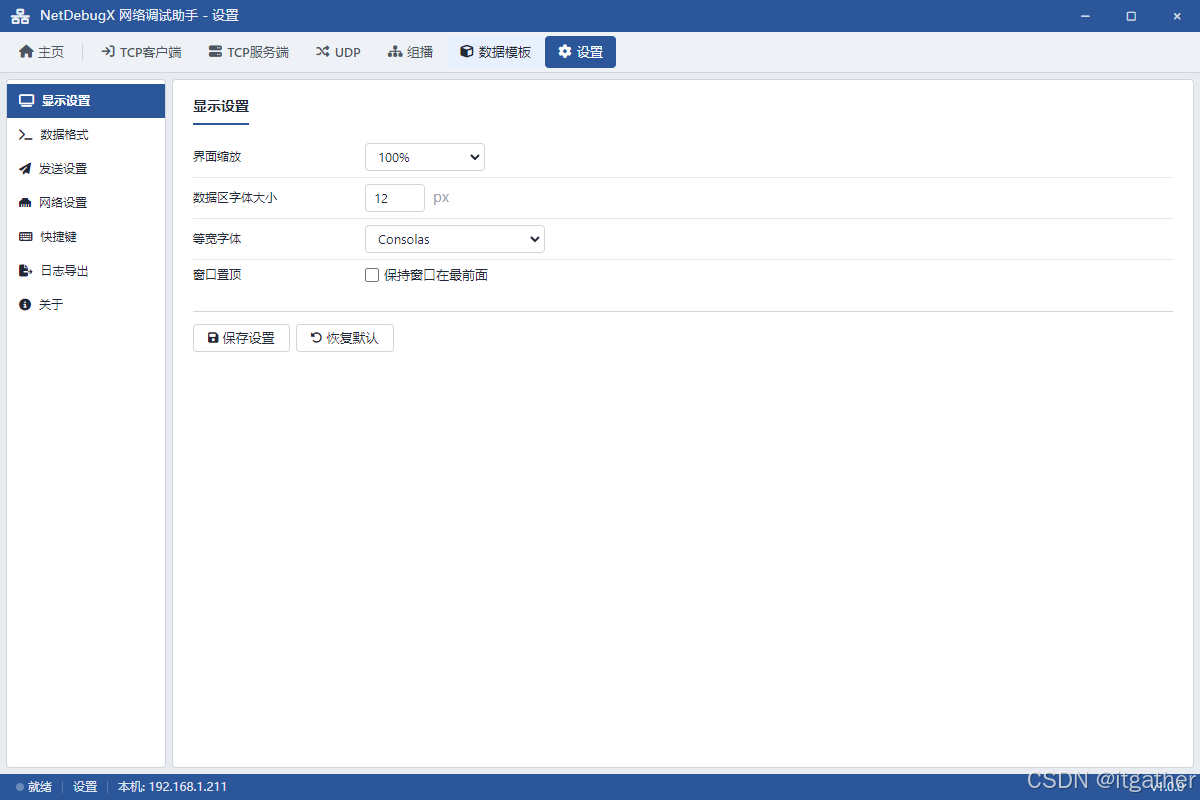Viewport: 1200px width, 800px height.
Task: Click the 显示设置 section heading
Action: [221, 106]
